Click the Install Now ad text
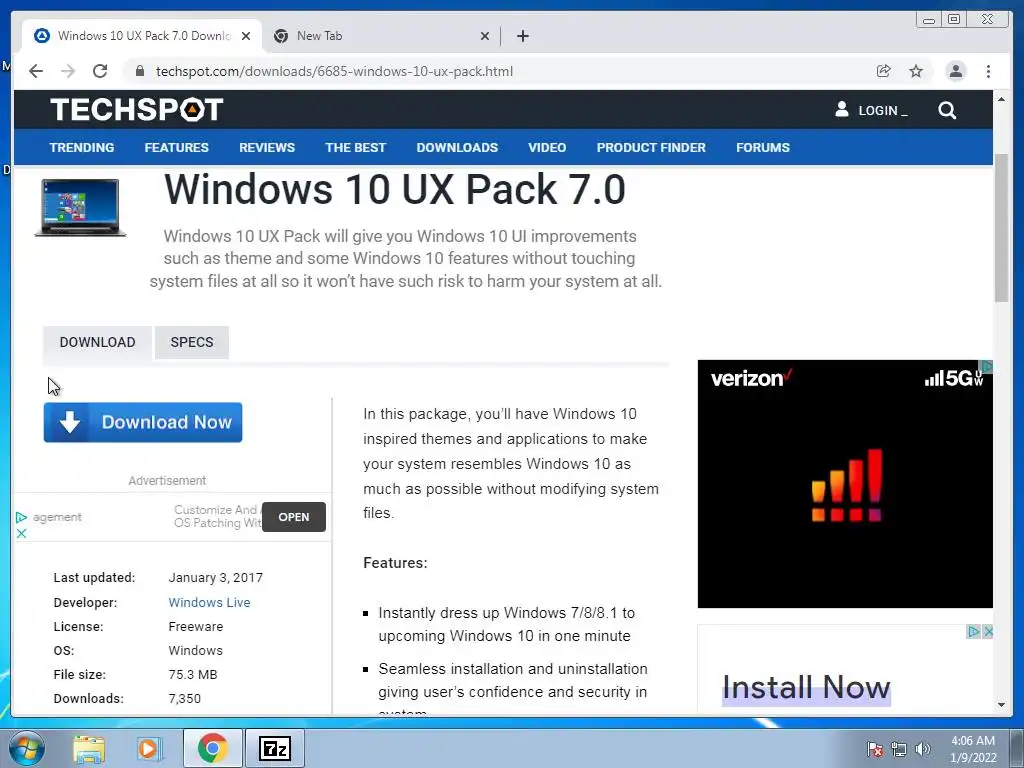Image resolution: width=1024 pixels, height=768 pixels. (x=806, y=687)
